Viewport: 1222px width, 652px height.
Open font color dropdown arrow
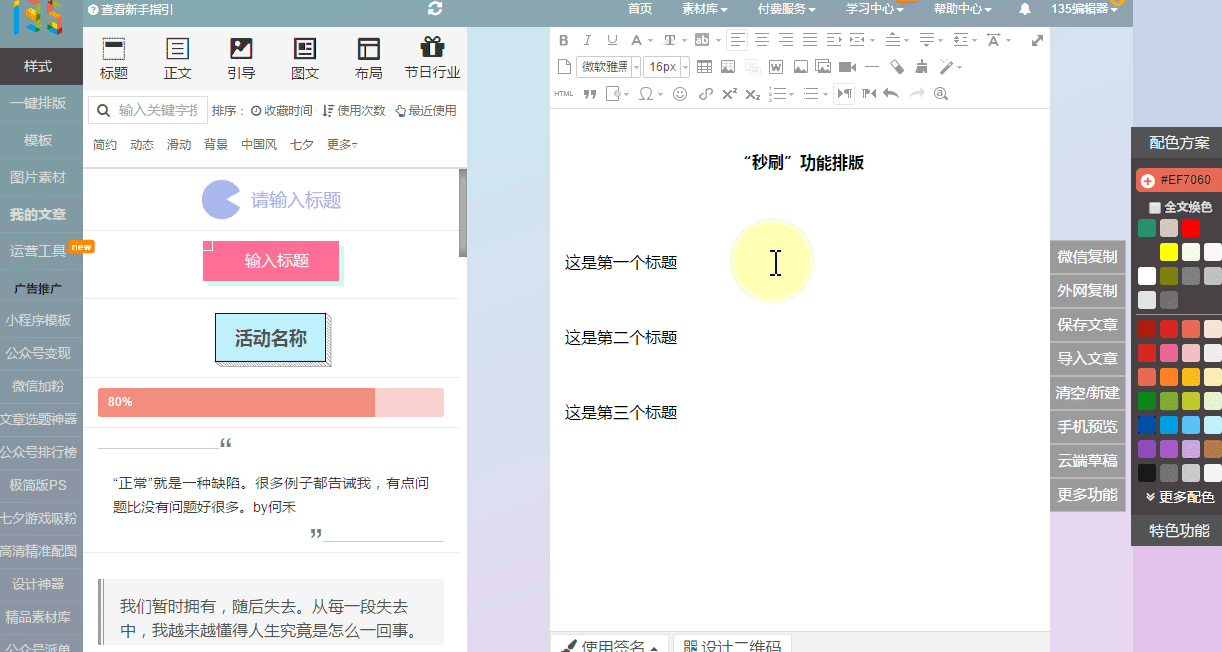click(x=651, y=41)
